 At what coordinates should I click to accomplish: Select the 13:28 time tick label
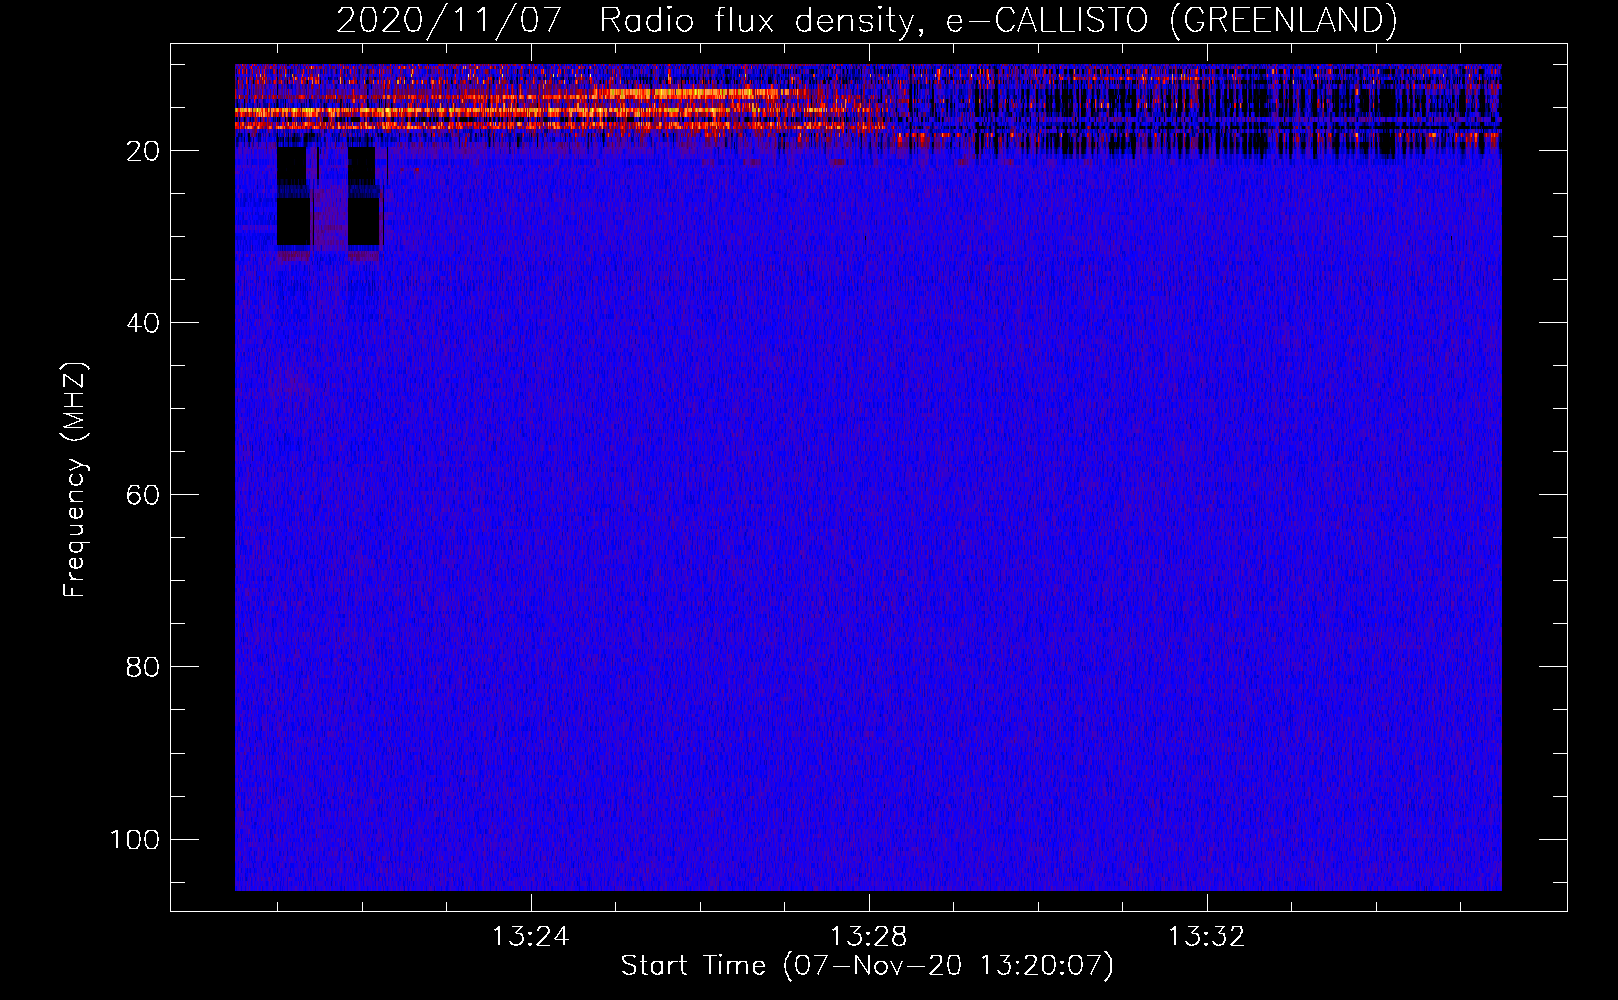pyautogui.click(x=868, y=936)
